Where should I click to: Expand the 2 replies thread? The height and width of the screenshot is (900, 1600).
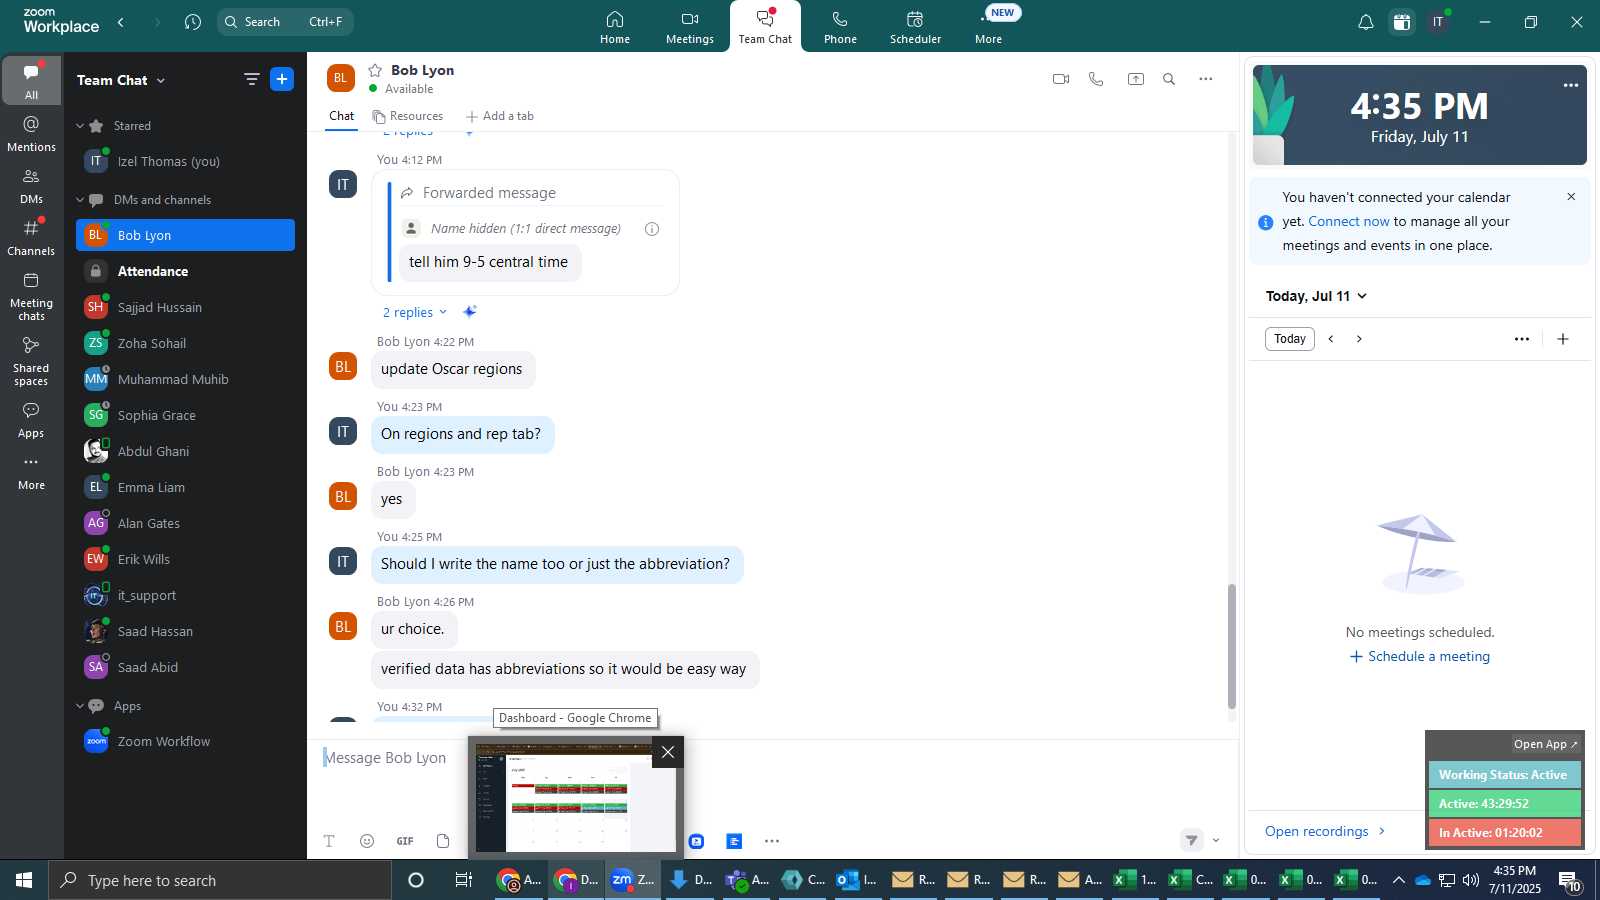coord(415,312)
